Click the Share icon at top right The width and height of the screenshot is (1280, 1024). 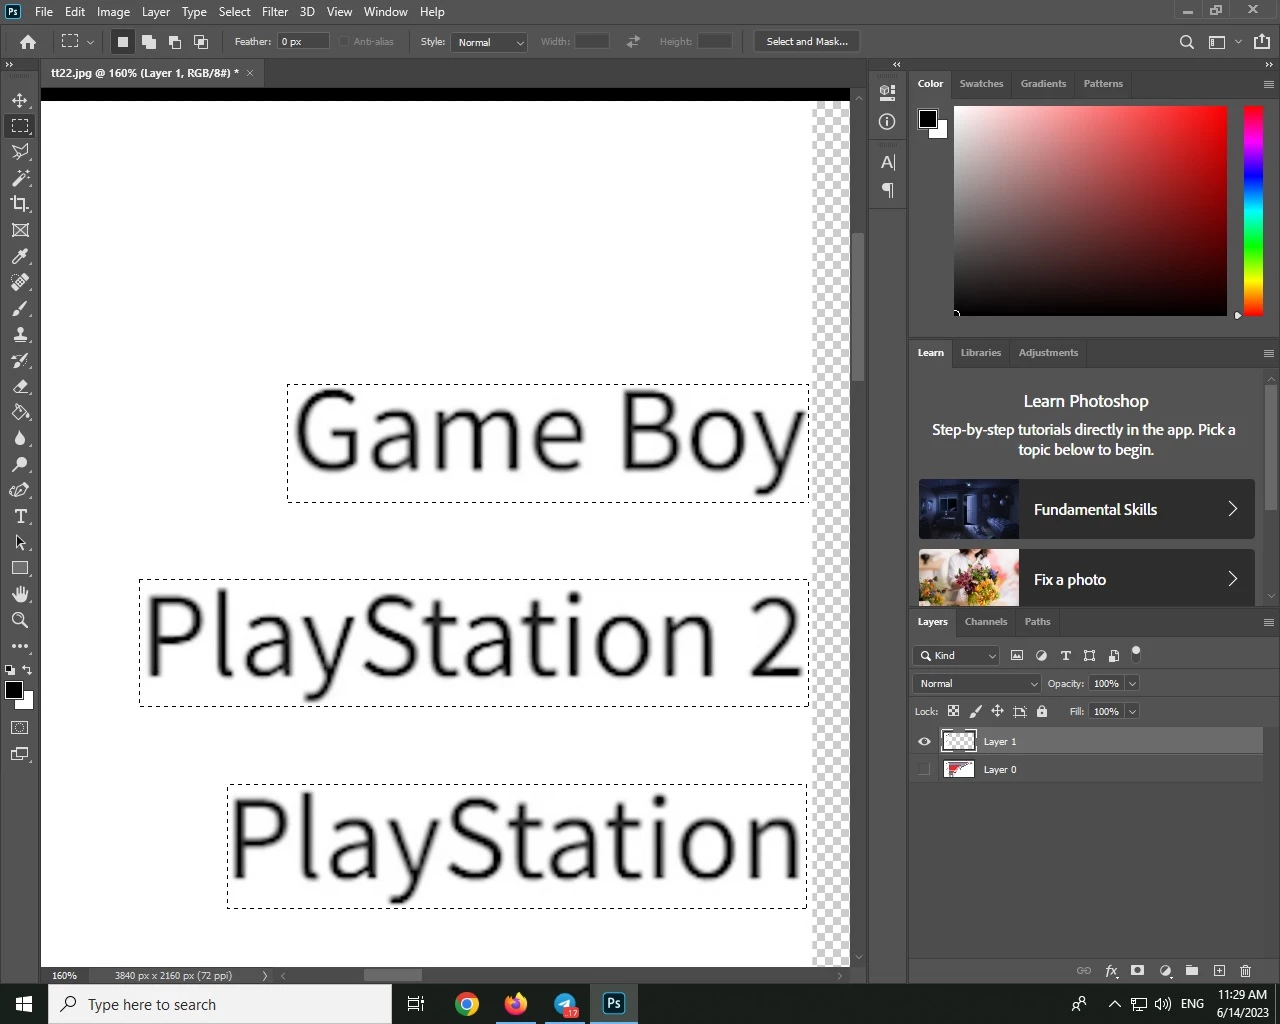coord(1262,42)
